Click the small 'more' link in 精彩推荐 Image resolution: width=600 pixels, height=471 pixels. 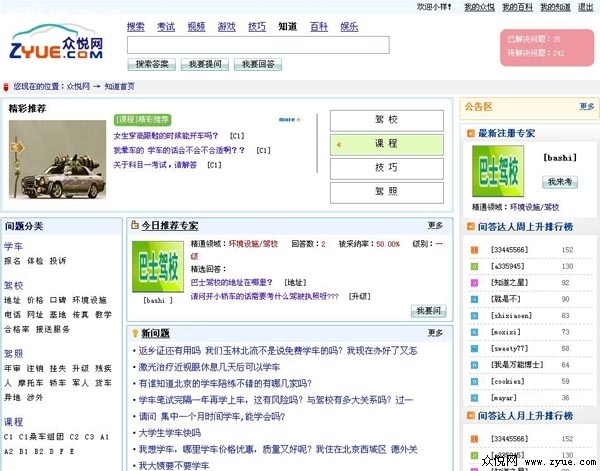[288, 119]
